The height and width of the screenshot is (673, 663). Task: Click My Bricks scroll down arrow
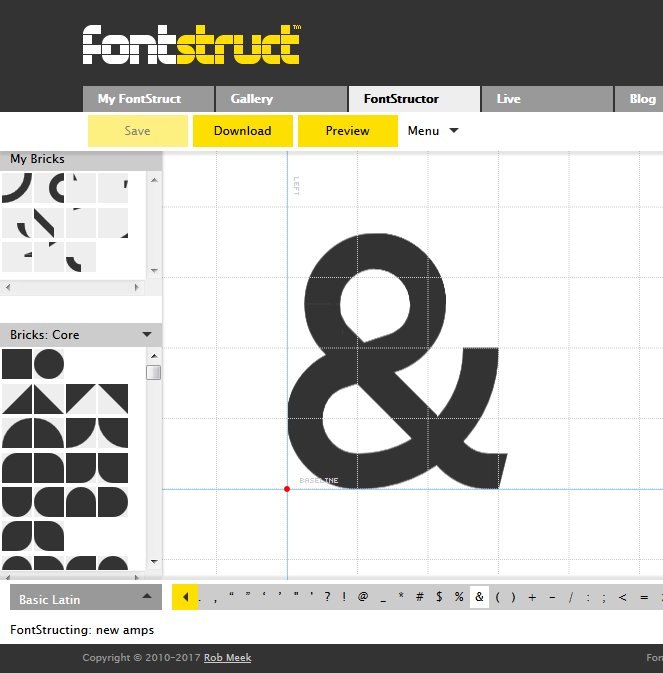click(154, 270)
